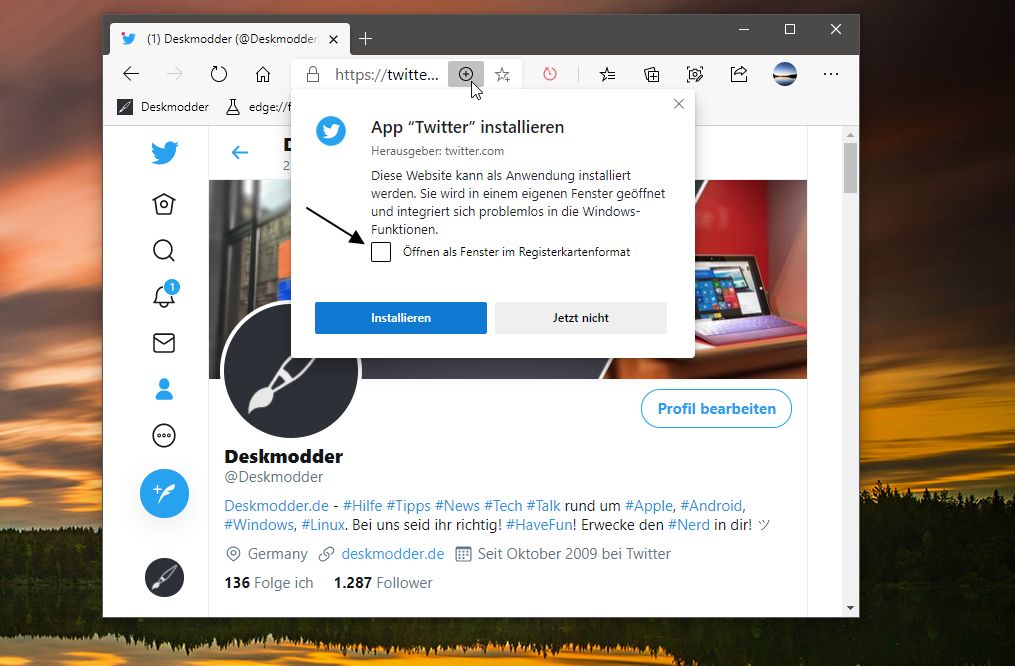This screenshot has height=666, width=1015.
Task: Open the Twitter profile person icon
Action: click(x=164, y=389)
